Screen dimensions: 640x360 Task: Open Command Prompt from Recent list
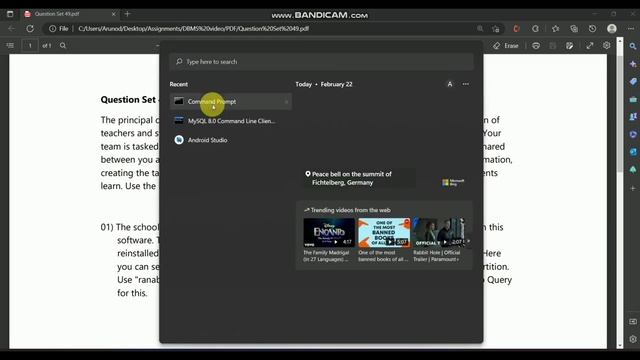pos(231,101)
